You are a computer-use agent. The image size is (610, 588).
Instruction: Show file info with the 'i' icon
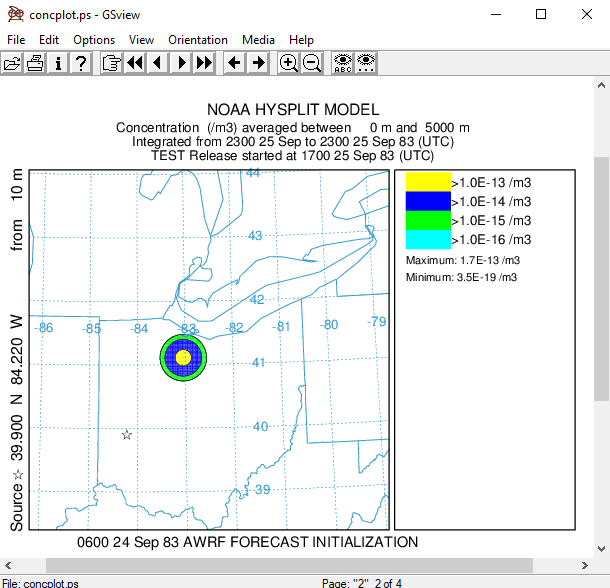(x=58, y=63)
